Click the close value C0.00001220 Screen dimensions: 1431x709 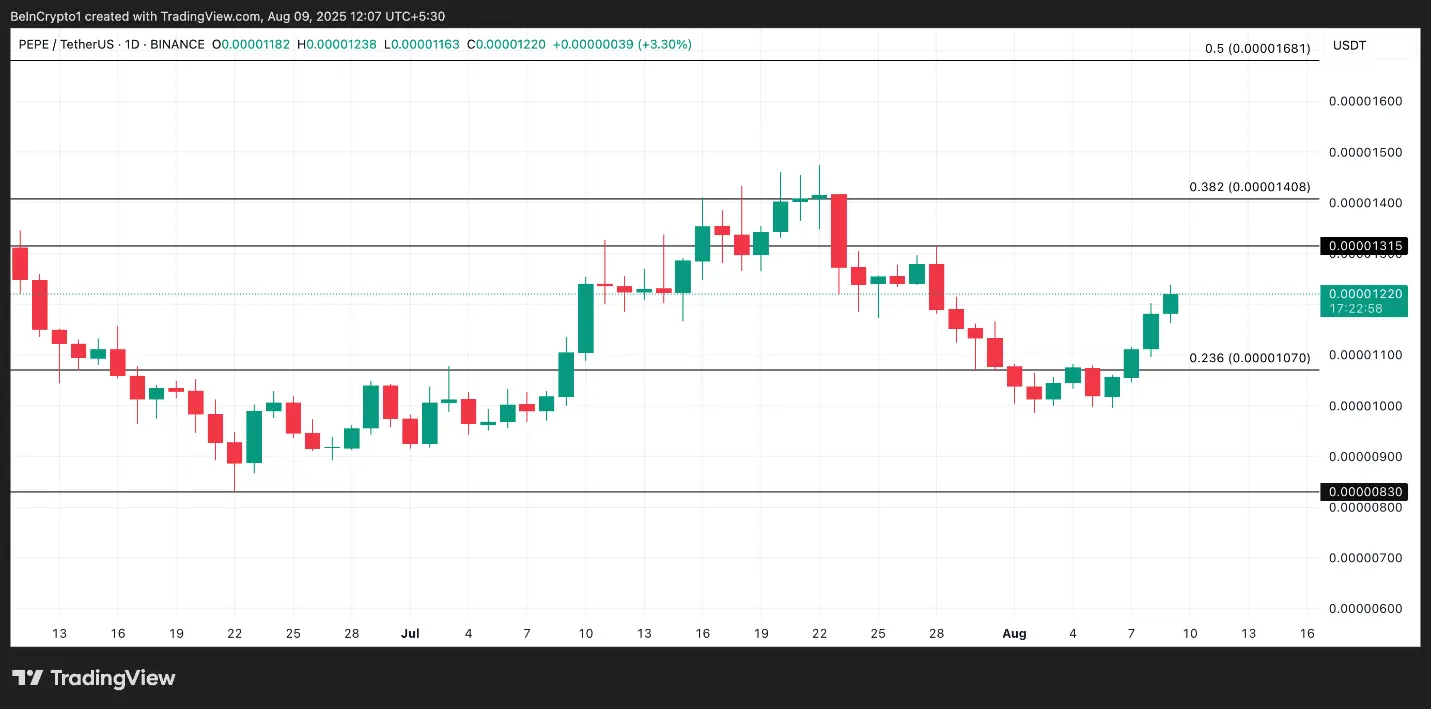[505, 45]
